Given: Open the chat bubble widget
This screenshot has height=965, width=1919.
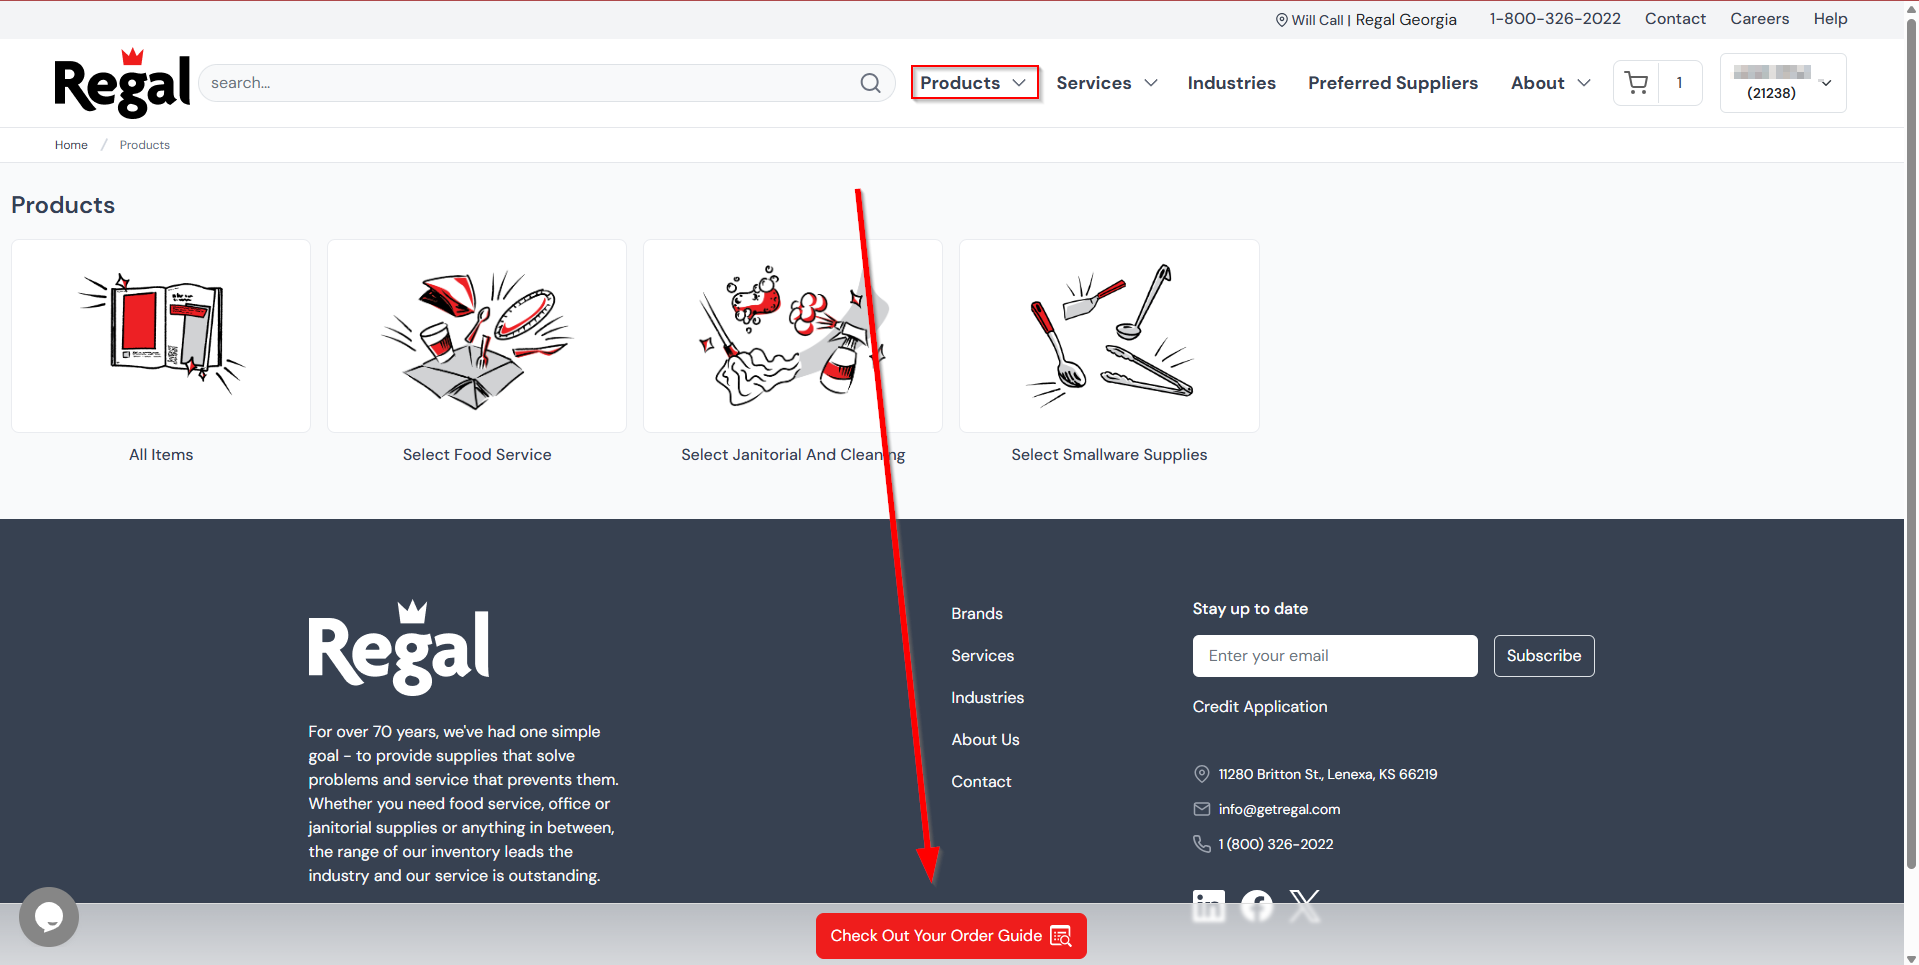Looking at the screenshot, I should [x=48, y=917].
